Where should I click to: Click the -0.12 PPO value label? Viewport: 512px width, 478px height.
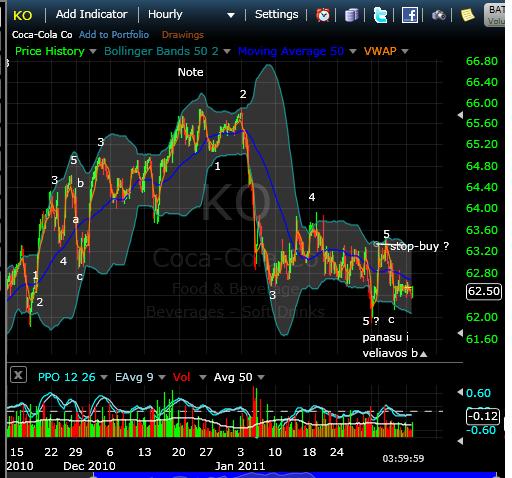tap(483, 416)
